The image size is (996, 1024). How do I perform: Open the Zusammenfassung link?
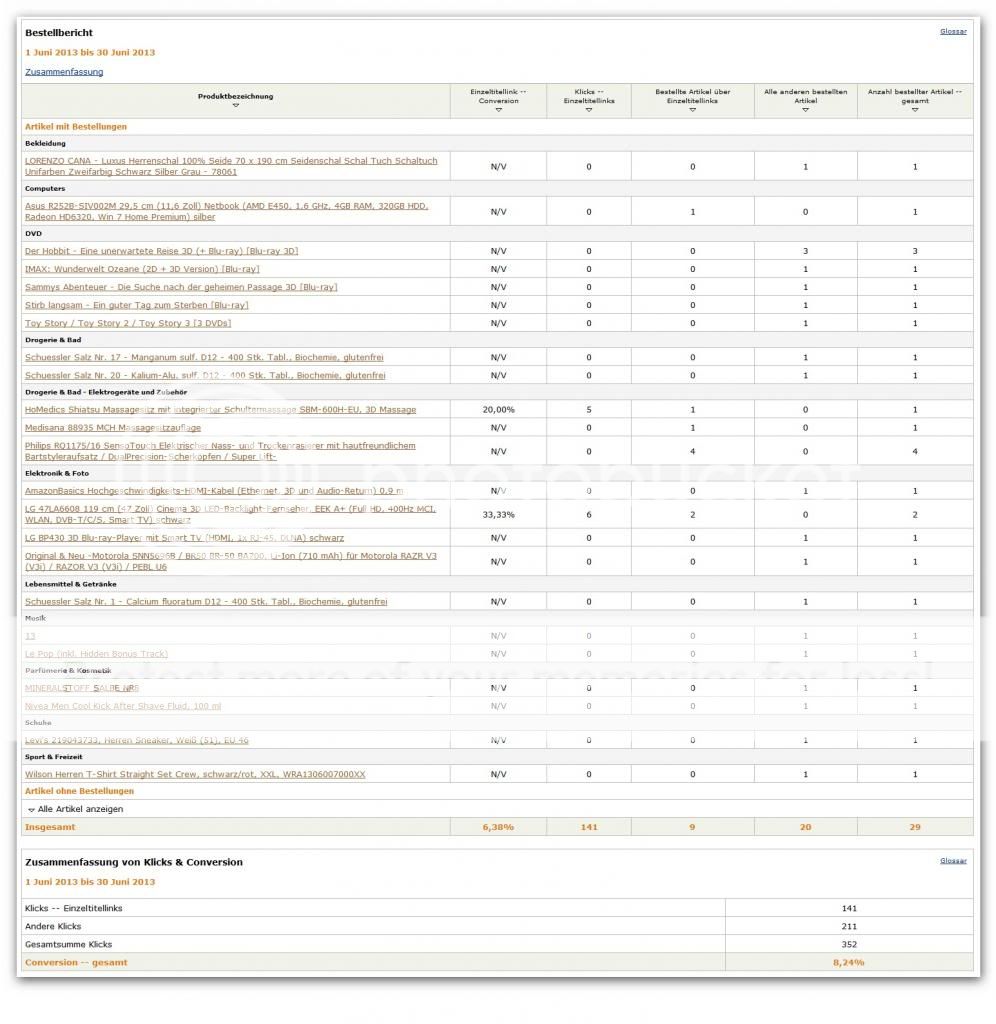[64, 72]
